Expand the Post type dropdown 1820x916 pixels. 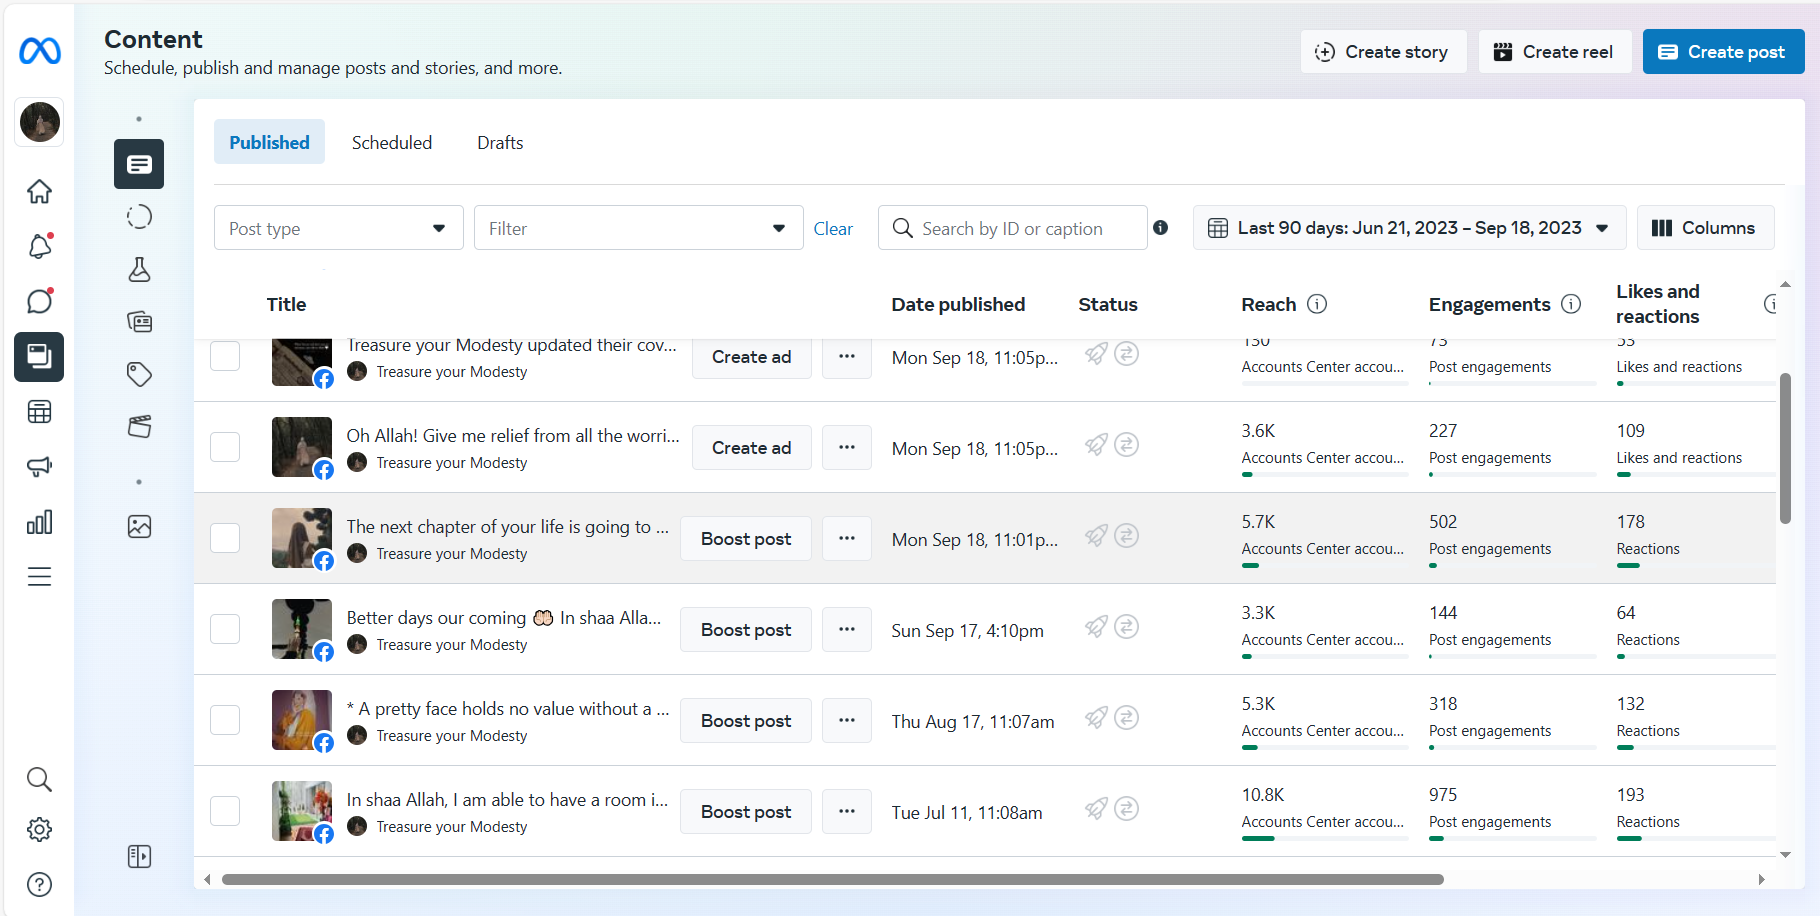click(x=338, y=228)
